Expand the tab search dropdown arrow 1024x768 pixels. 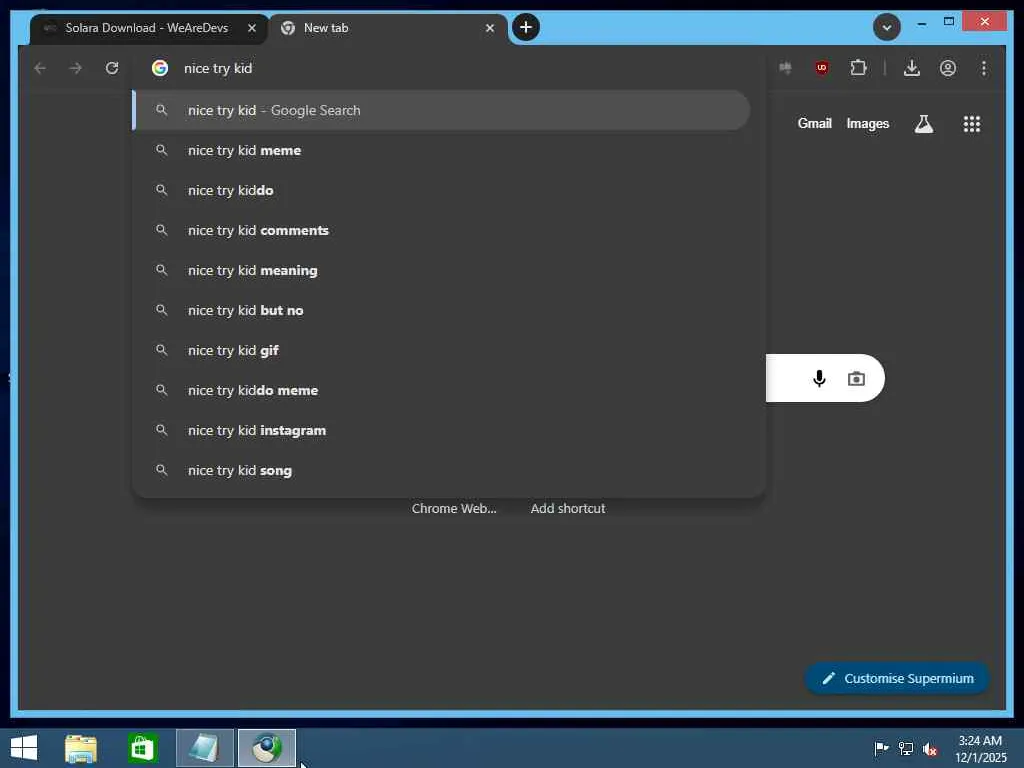[886, 27]
